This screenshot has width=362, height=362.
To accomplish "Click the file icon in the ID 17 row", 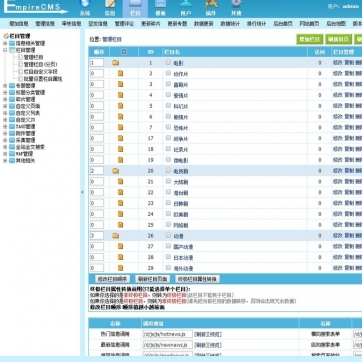I will tap(121, 138).
